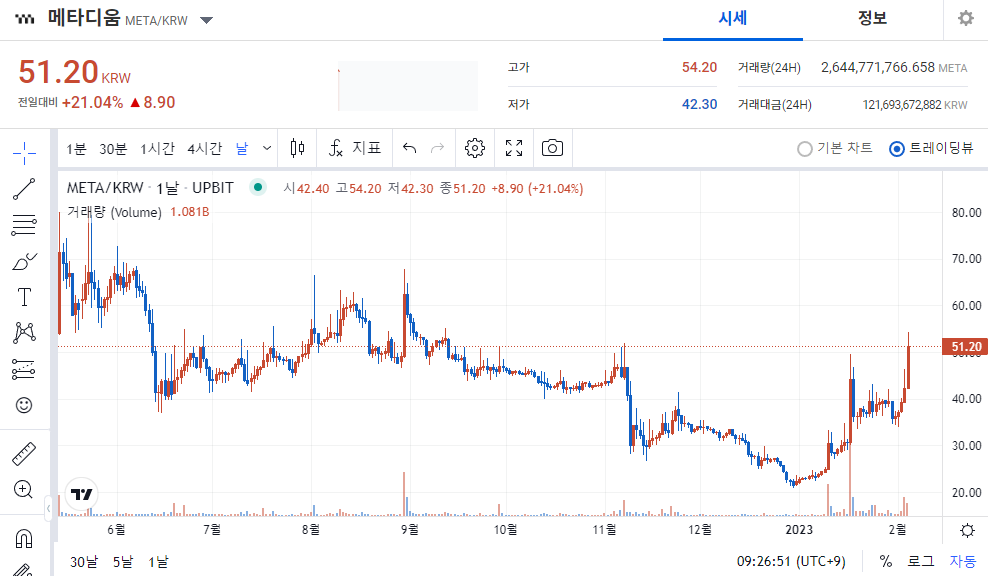988x576 pixels.
Task: Set interval to 30분
Action: coord(113,149)
